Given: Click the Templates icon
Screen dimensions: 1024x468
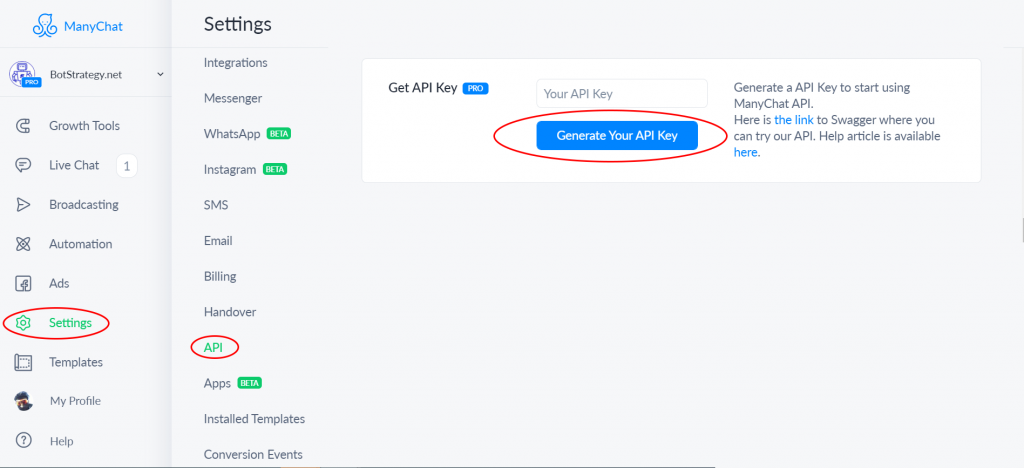Looking at the screenshot, I should click(x=24, y=362).
